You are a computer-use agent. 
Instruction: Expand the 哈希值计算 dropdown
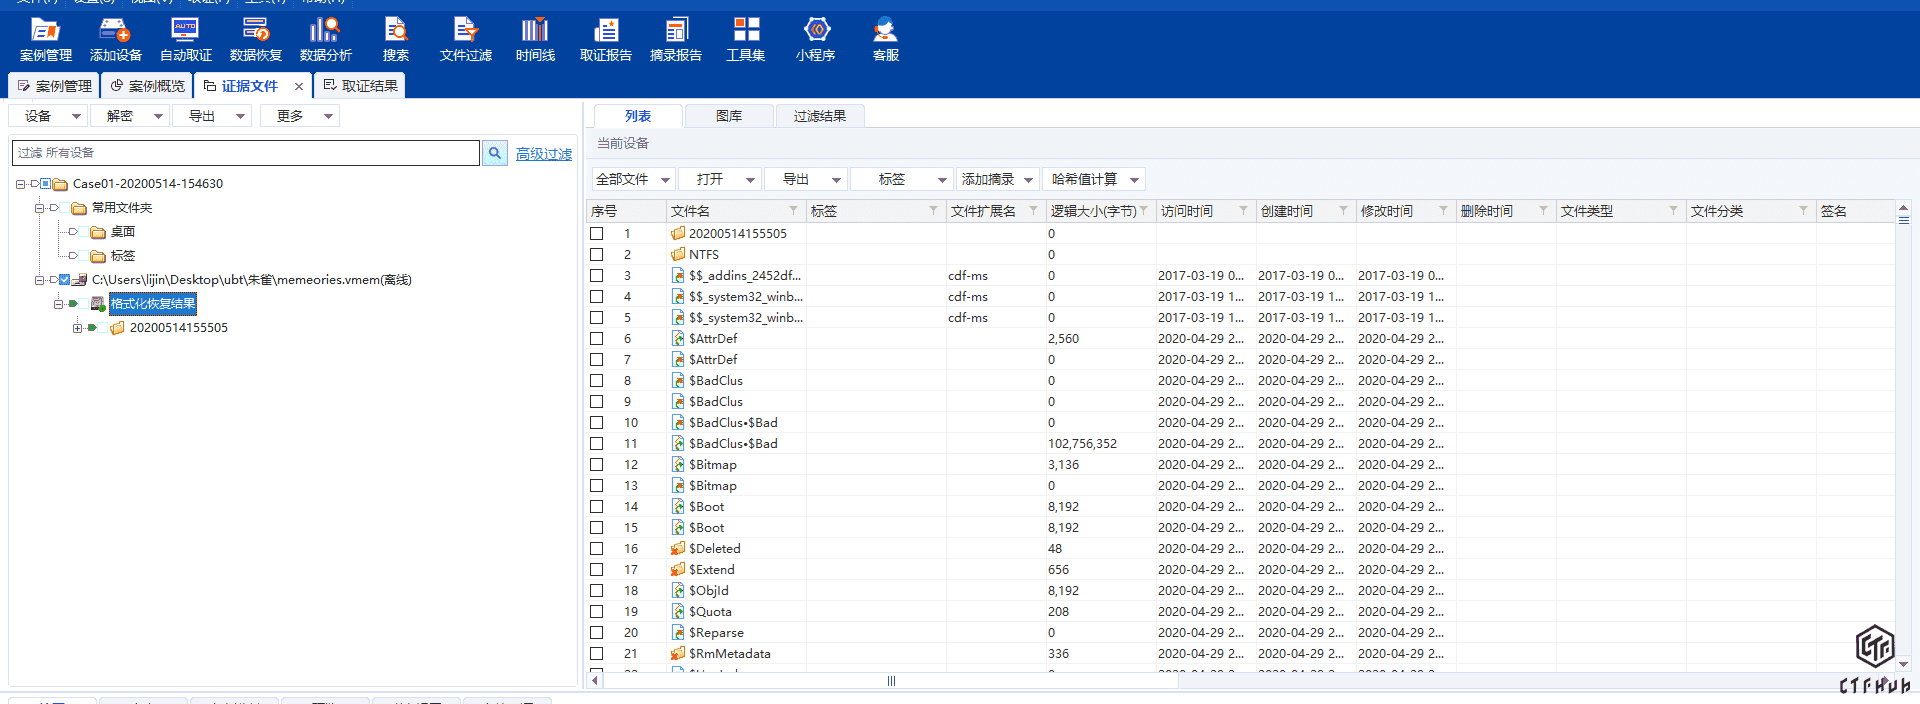[1094, 179]
